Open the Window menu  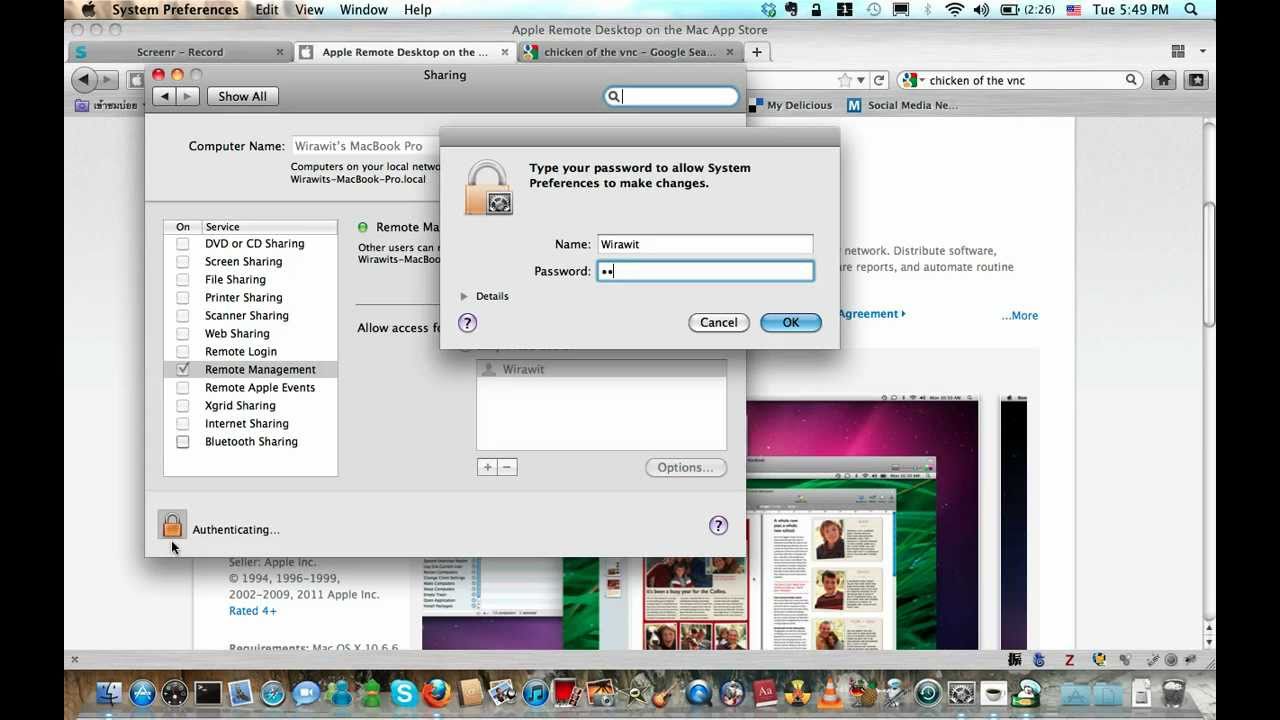[363, 10]
